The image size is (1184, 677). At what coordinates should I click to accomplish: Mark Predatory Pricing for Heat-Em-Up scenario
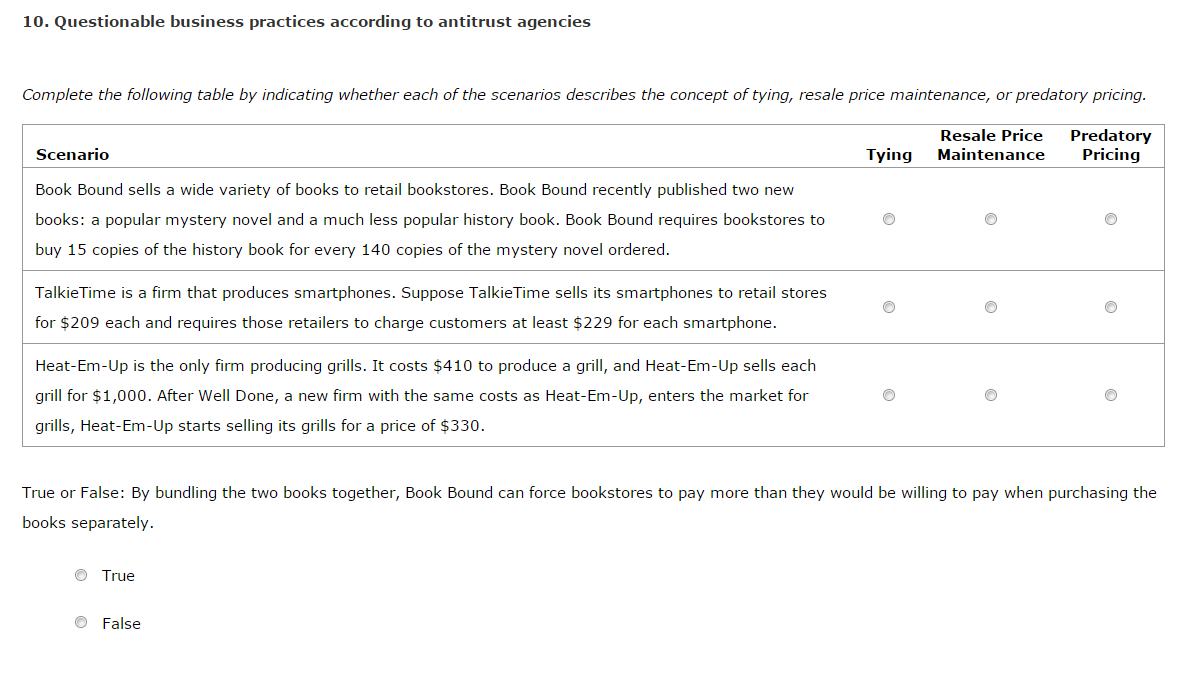click(x=1110, y=395)
